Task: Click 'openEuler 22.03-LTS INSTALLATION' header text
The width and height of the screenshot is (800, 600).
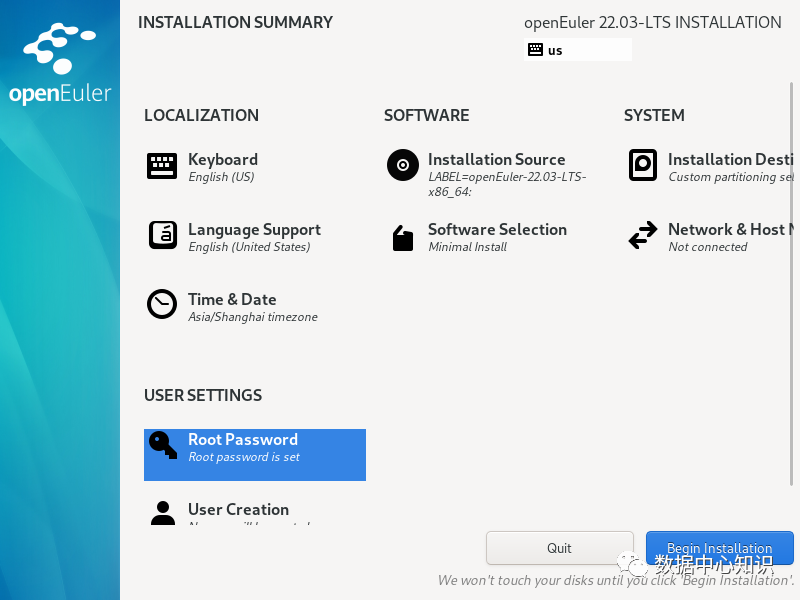Action: click(x=653, y=22)
